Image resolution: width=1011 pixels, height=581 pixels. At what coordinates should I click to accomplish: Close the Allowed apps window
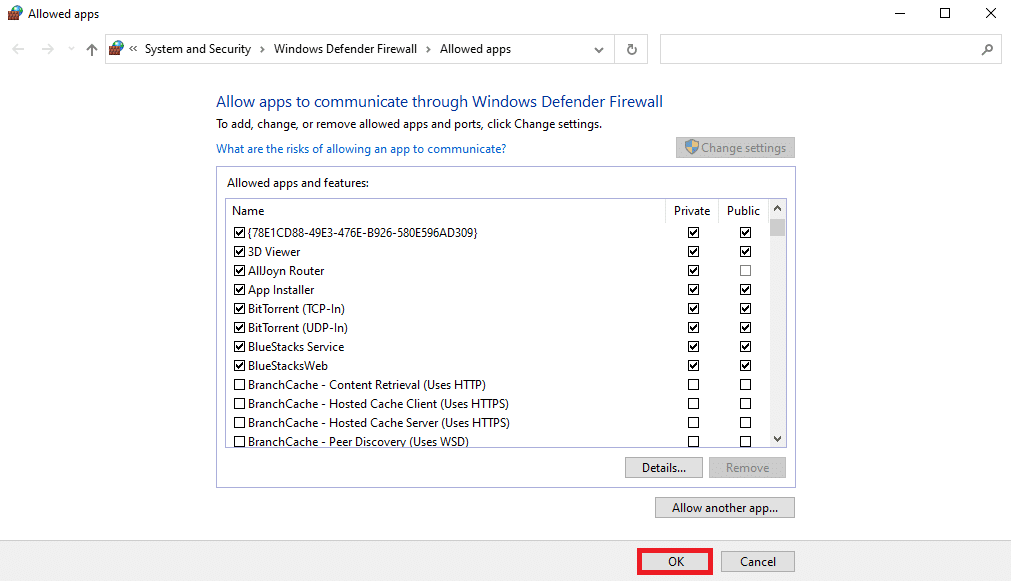coord(991,14)
